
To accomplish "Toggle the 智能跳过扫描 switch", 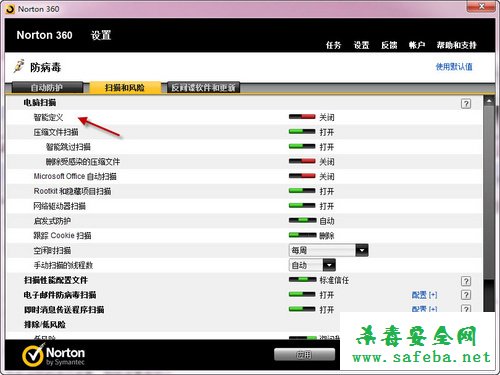I will pyautogui.click(x=302, y=146).
